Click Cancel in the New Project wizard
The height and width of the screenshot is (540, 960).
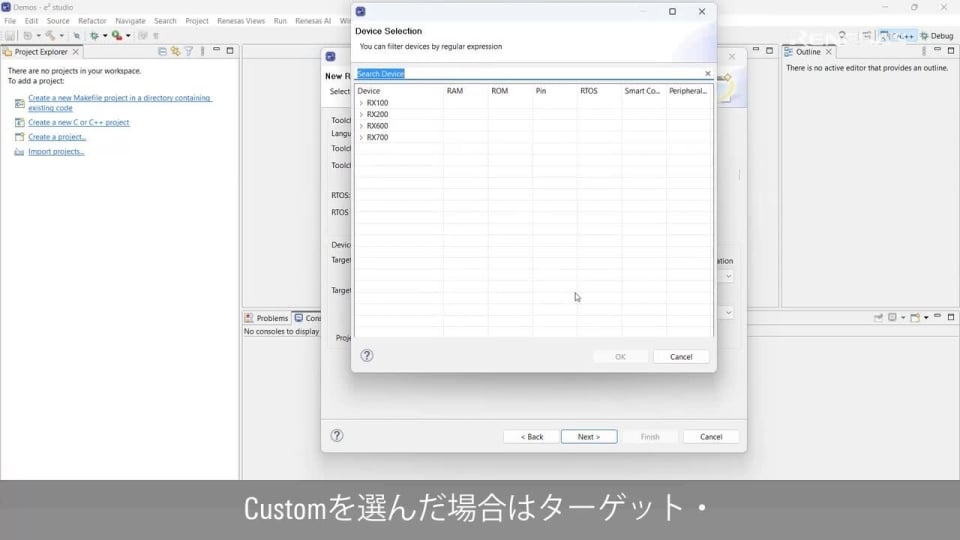coord(711,437)
